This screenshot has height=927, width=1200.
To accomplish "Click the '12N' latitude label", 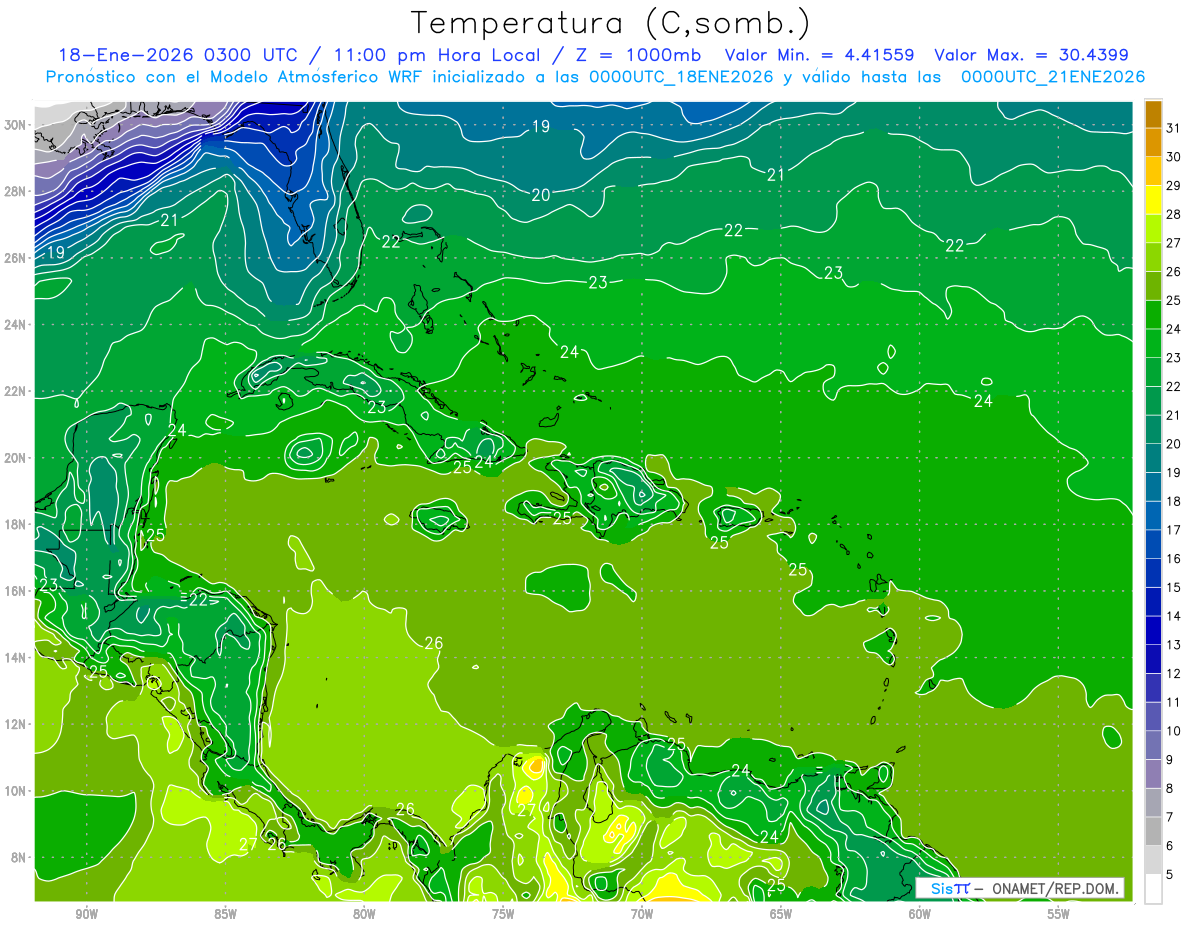I will [15, 724].
